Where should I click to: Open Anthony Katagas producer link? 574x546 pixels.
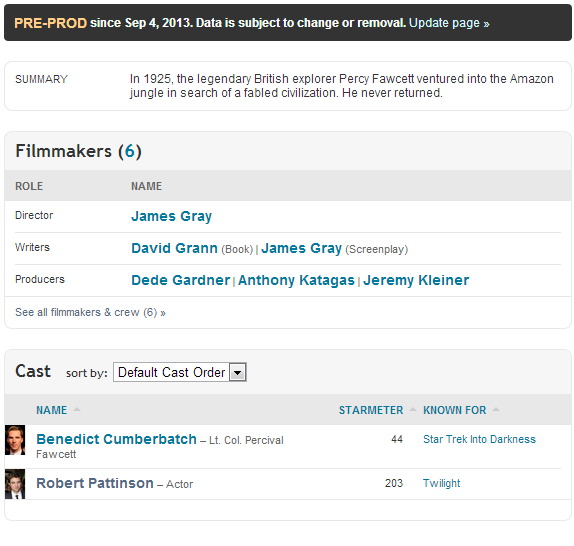click(296, 280)
